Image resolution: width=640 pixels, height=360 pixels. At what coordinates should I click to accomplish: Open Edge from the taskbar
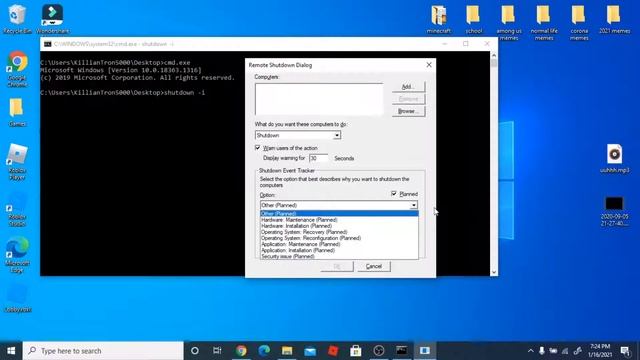264,351
